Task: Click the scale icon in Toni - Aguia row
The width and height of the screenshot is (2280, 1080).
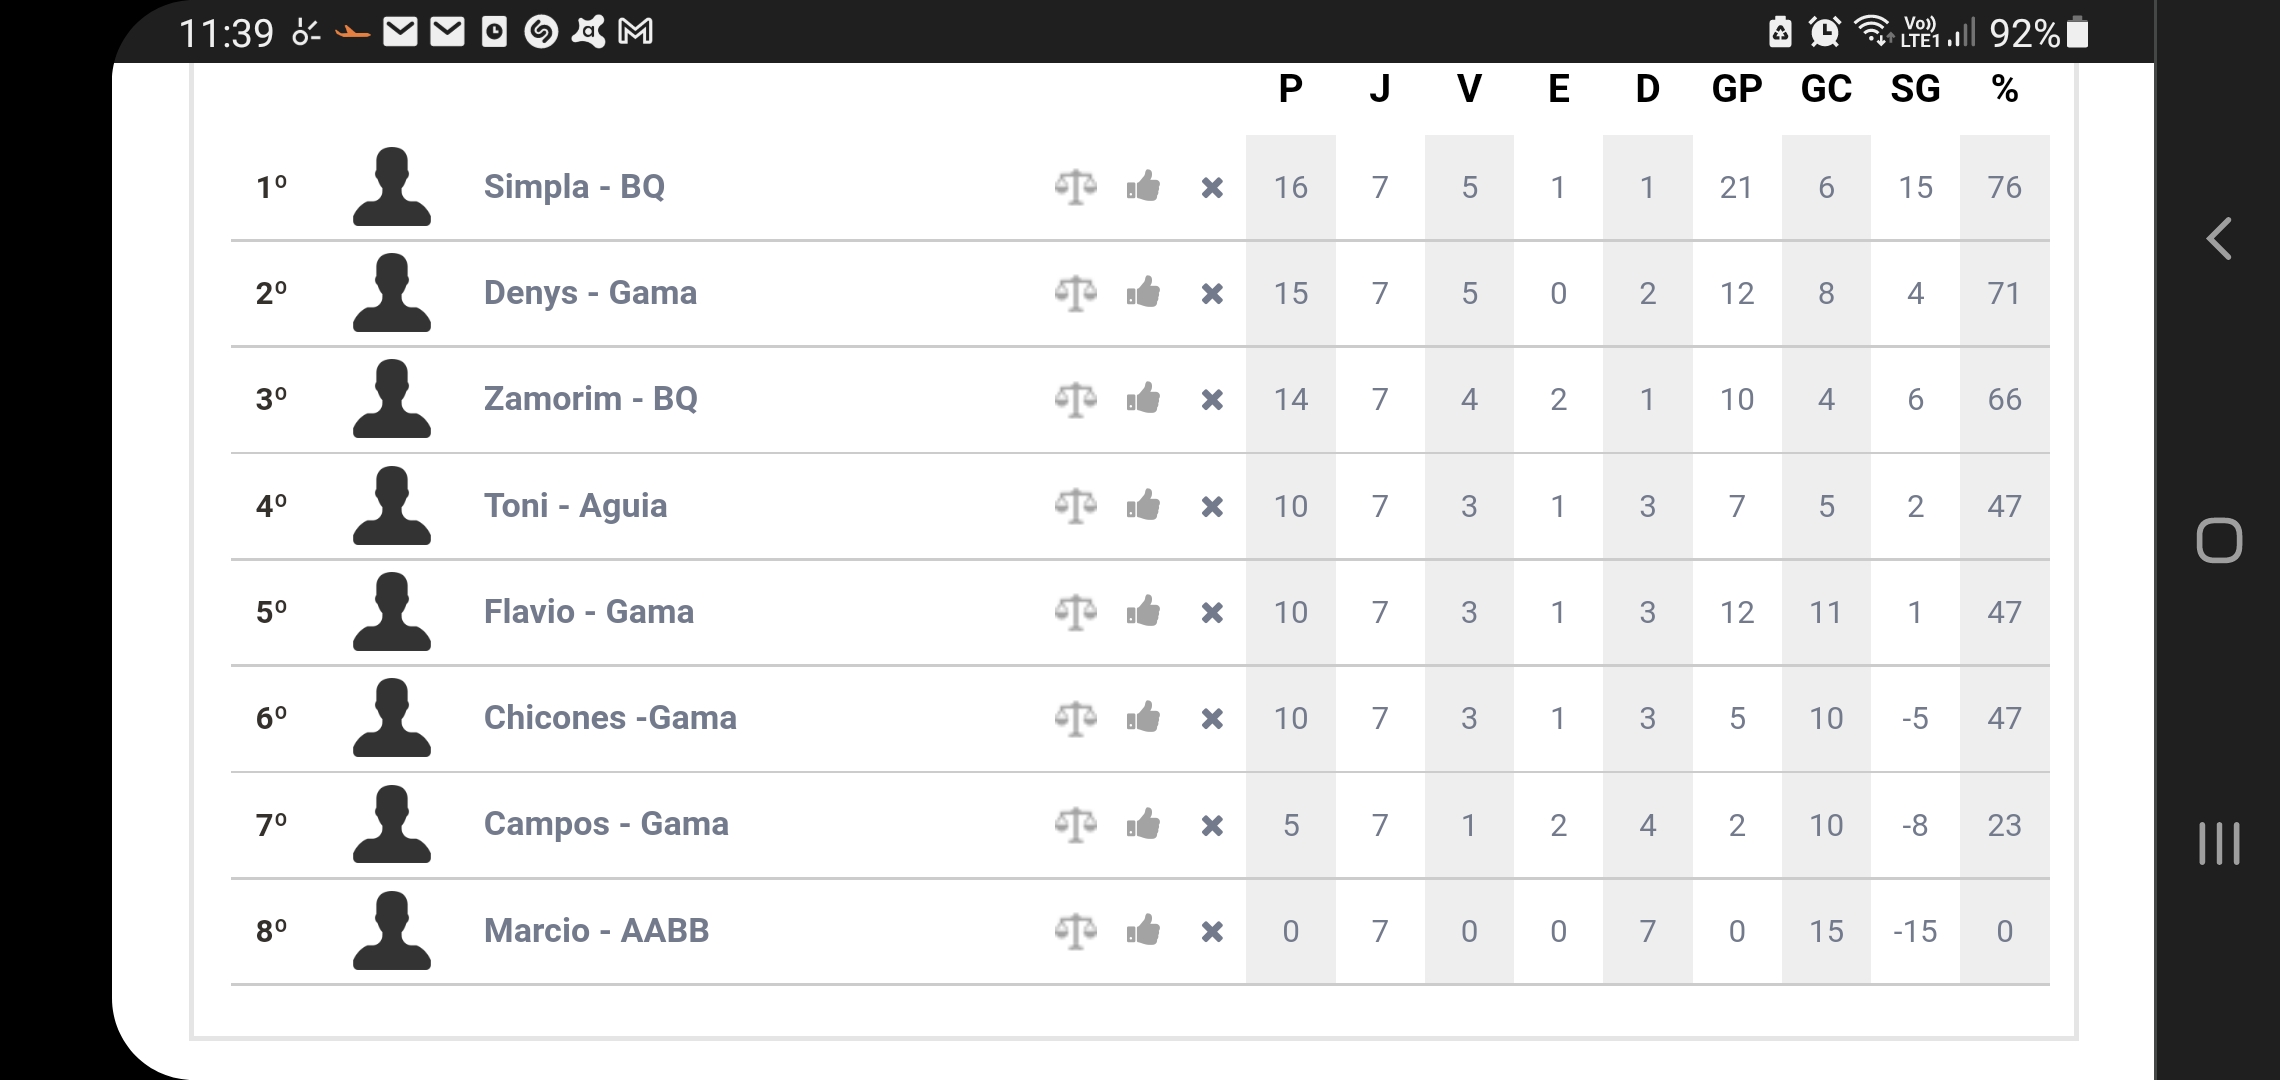Action: pyautogui.click(x=1075, y=506)
